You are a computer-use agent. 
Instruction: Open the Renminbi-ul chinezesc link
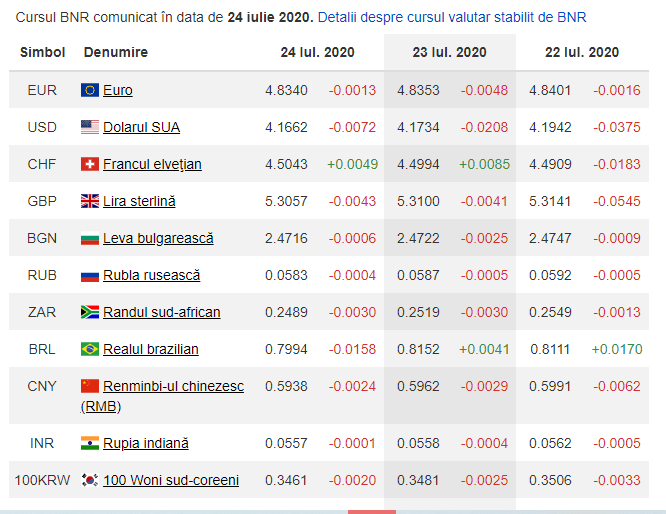pyautogui.click(x=173, y=386)
